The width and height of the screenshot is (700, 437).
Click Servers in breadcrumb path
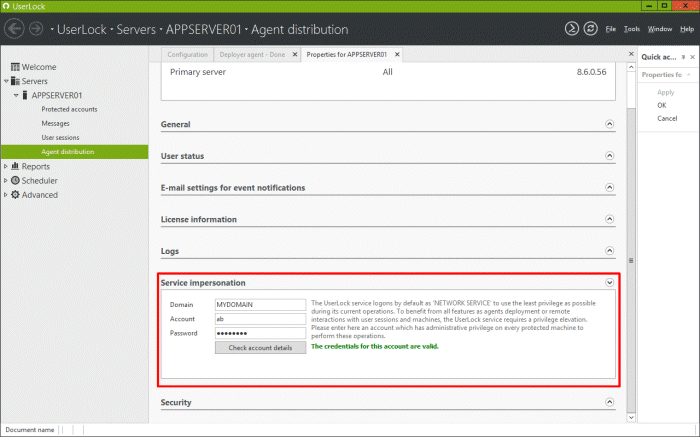136,29
